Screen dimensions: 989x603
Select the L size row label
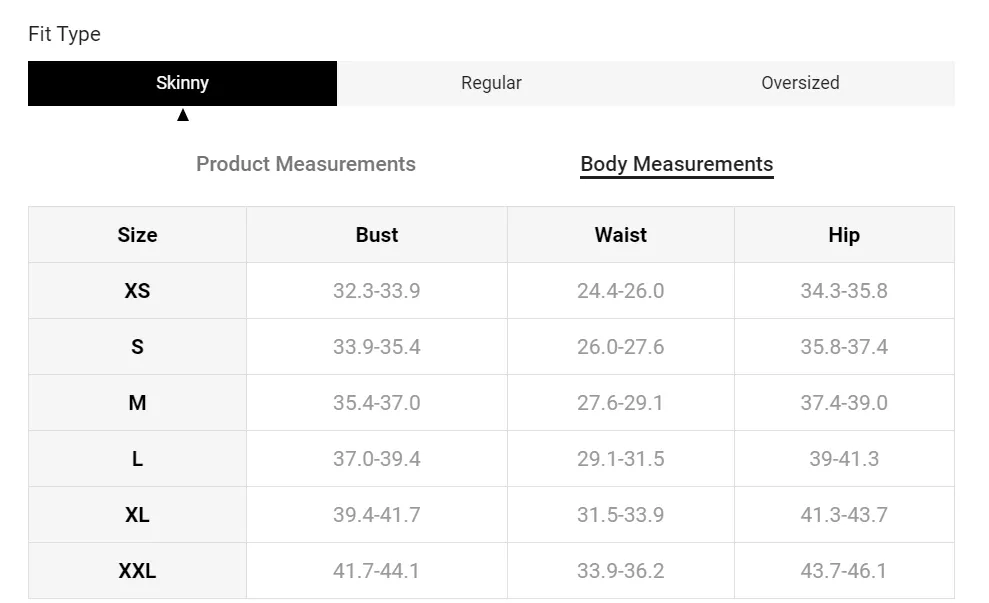138,459
